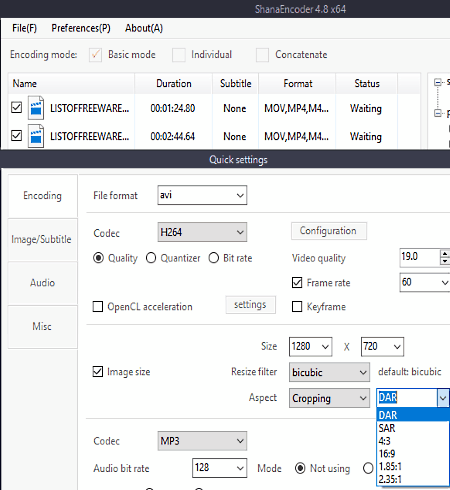This screenshot has height=490, width=450.
Task: Select the Quantizer radio button
Action: tap(151, 258)
